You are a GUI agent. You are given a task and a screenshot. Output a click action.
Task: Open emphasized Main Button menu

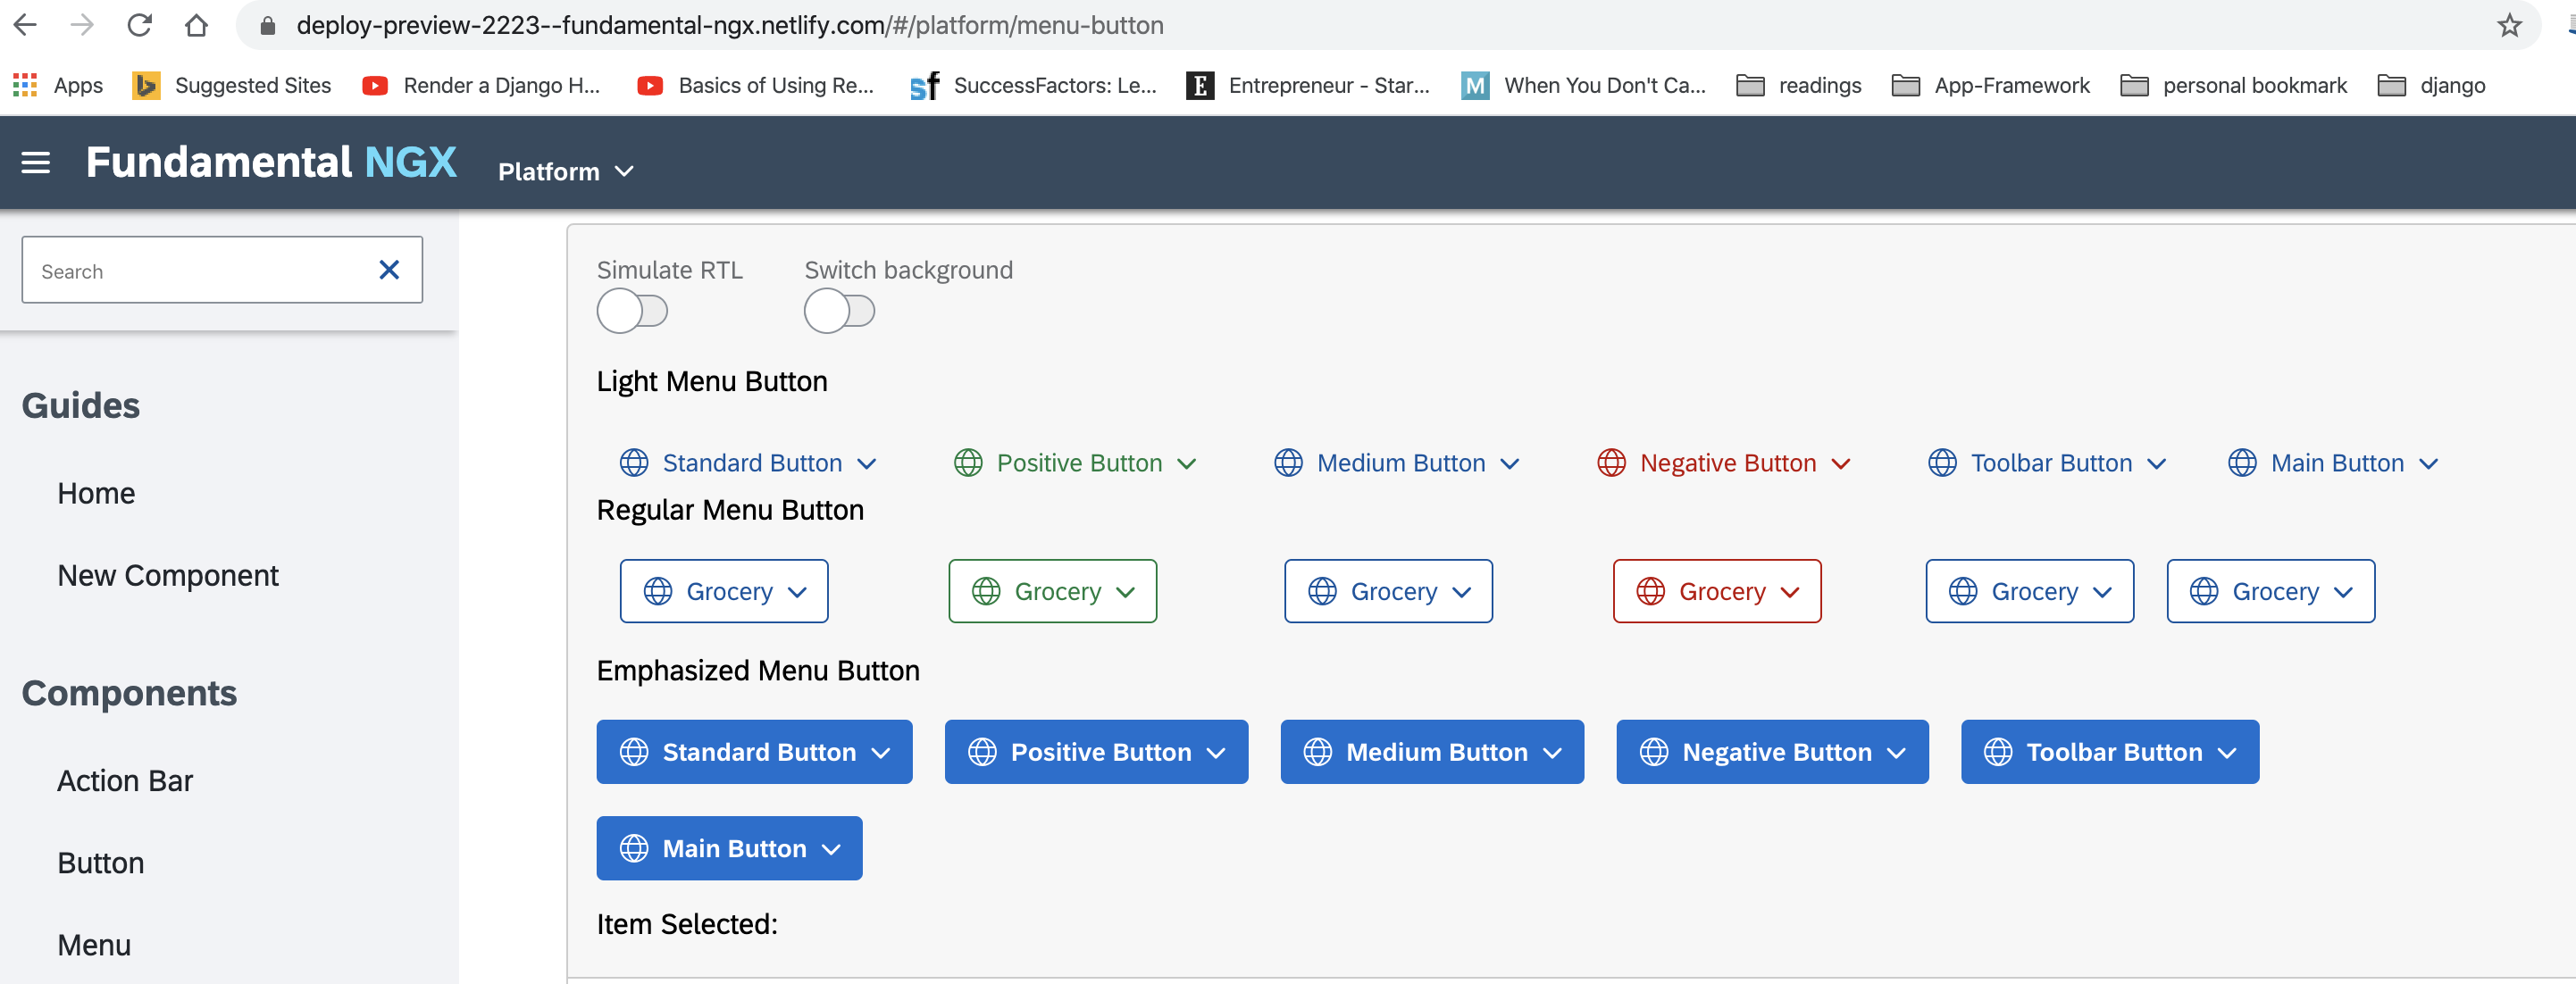730,848
